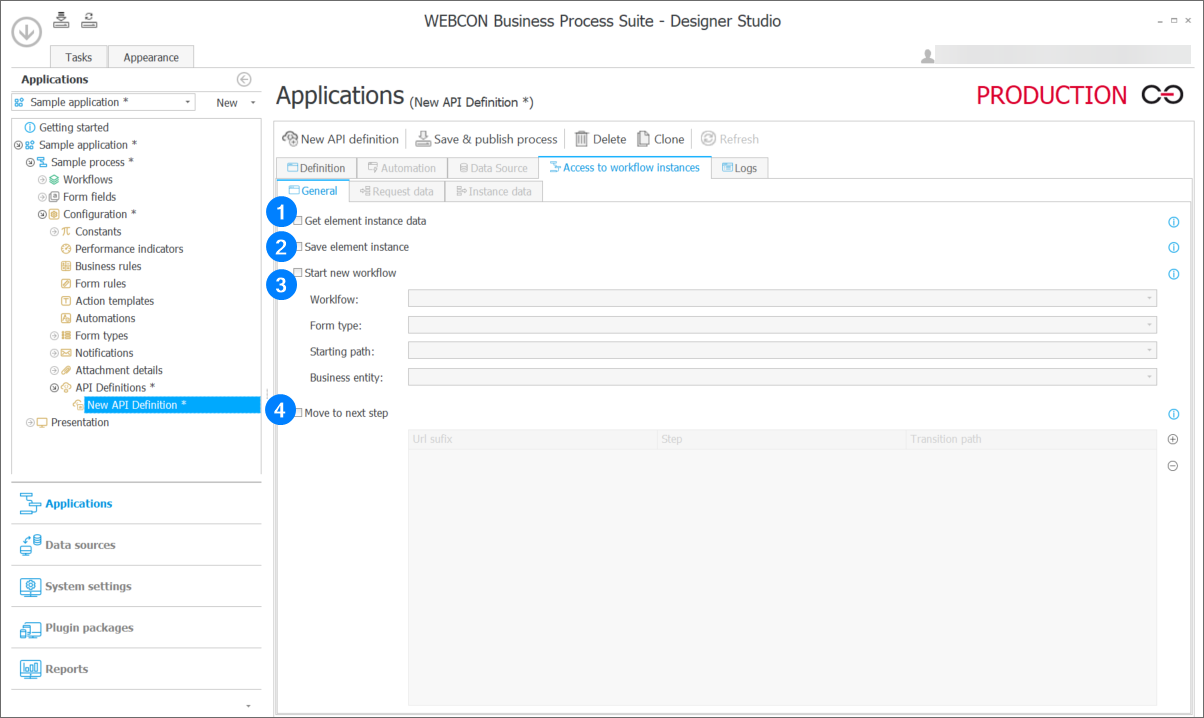The image size is (1204, 718).
Task: Click the Data sources navigation icon
Action: click(29, 545)
